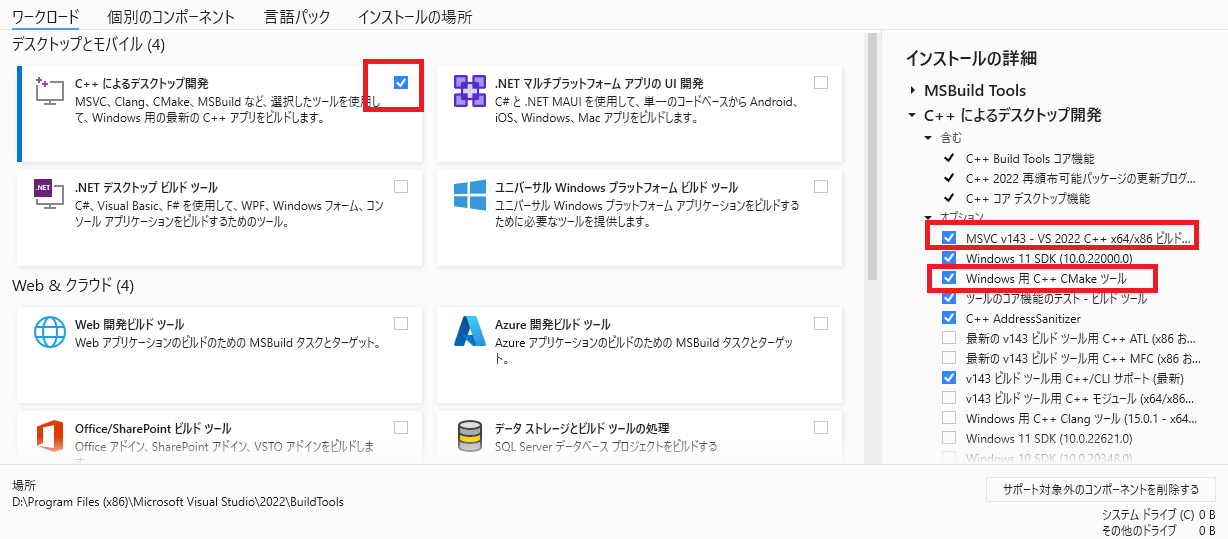
Task: Expand the MSBuild Tools details node
Action: pos(912,90)
